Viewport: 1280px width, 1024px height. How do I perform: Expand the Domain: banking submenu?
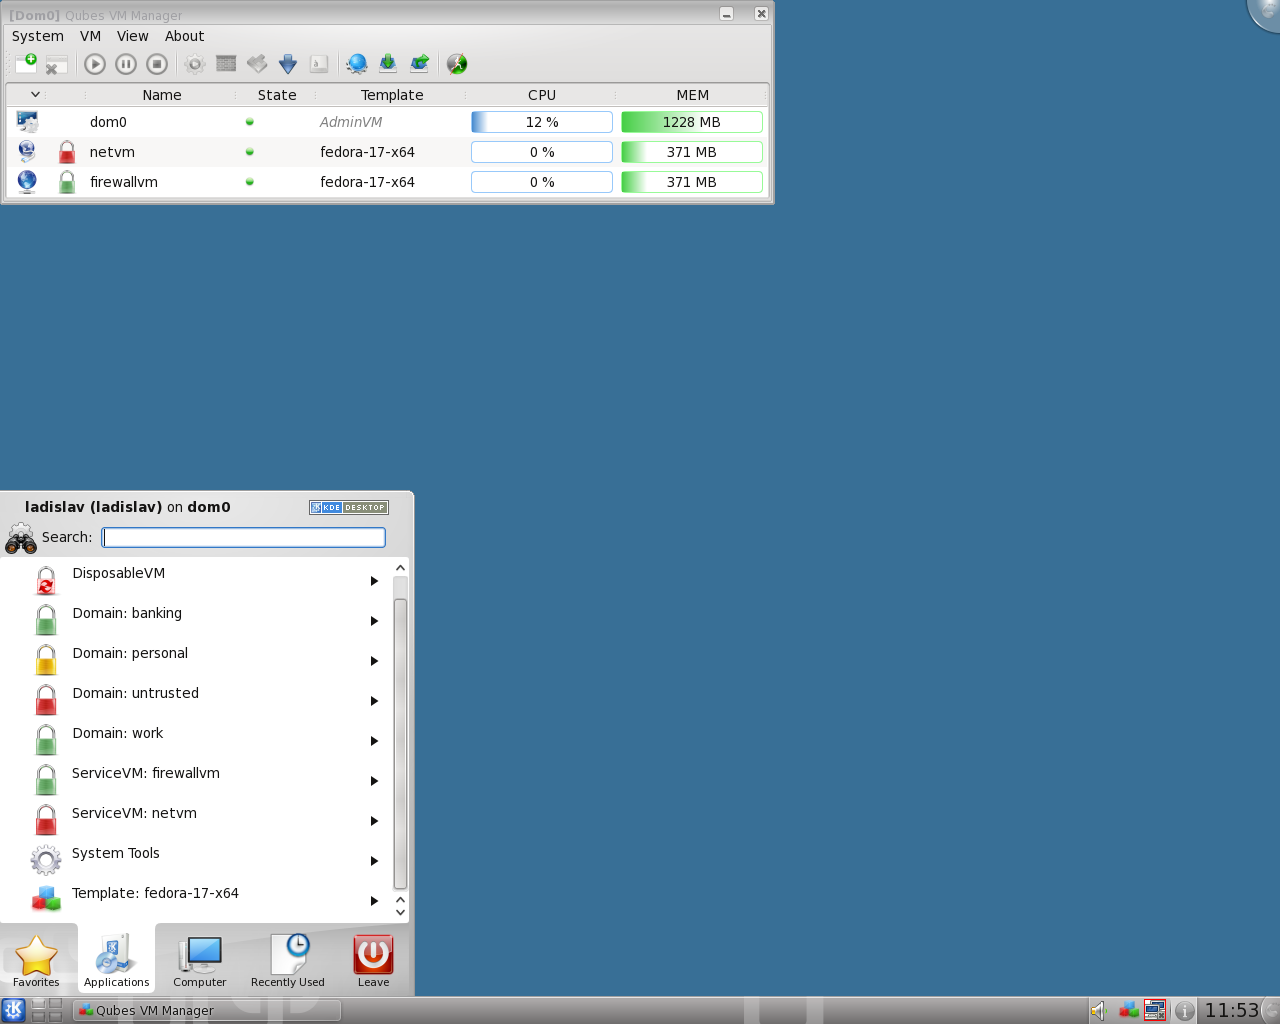(375, 620)
